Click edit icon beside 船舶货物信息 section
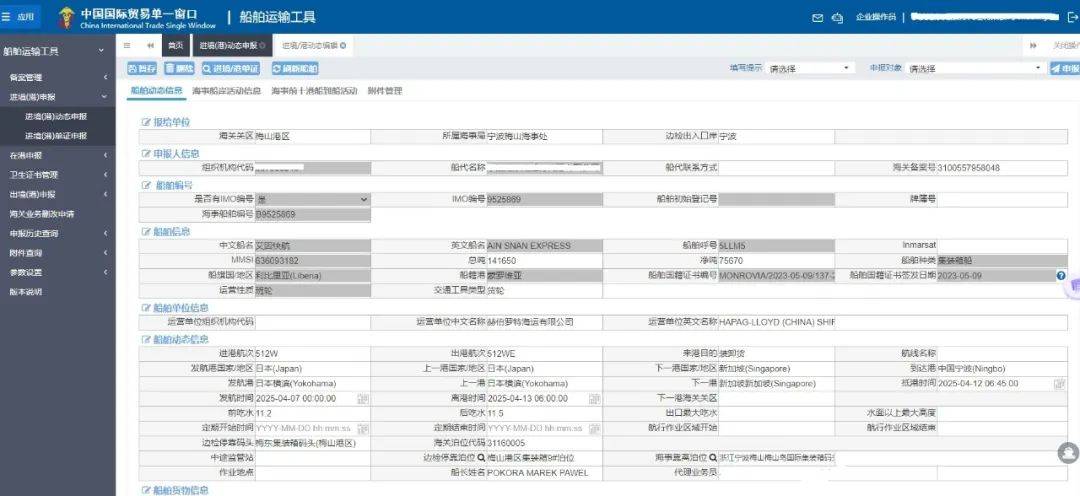1080x496 pixels. pyautogui.click(x=146, y=490)
